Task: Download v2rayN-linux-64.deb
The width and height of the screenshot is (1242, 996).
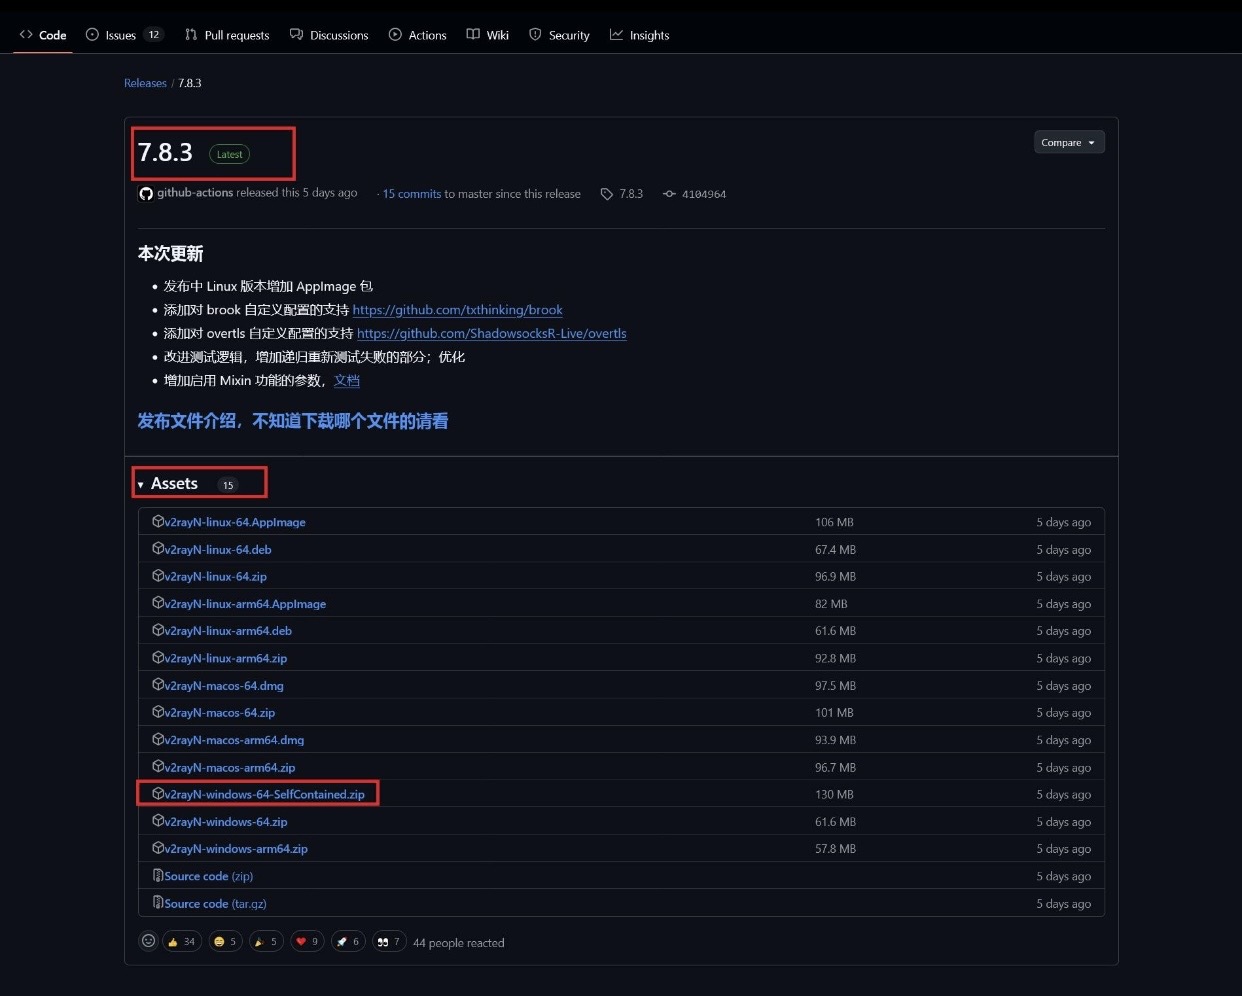Action: pyautogui.click(x=218, y=550)
